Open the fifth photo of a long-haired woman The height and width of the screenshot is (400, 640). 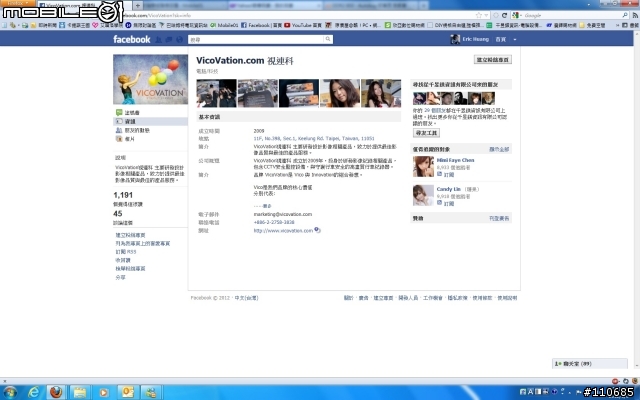click(381, 93)
